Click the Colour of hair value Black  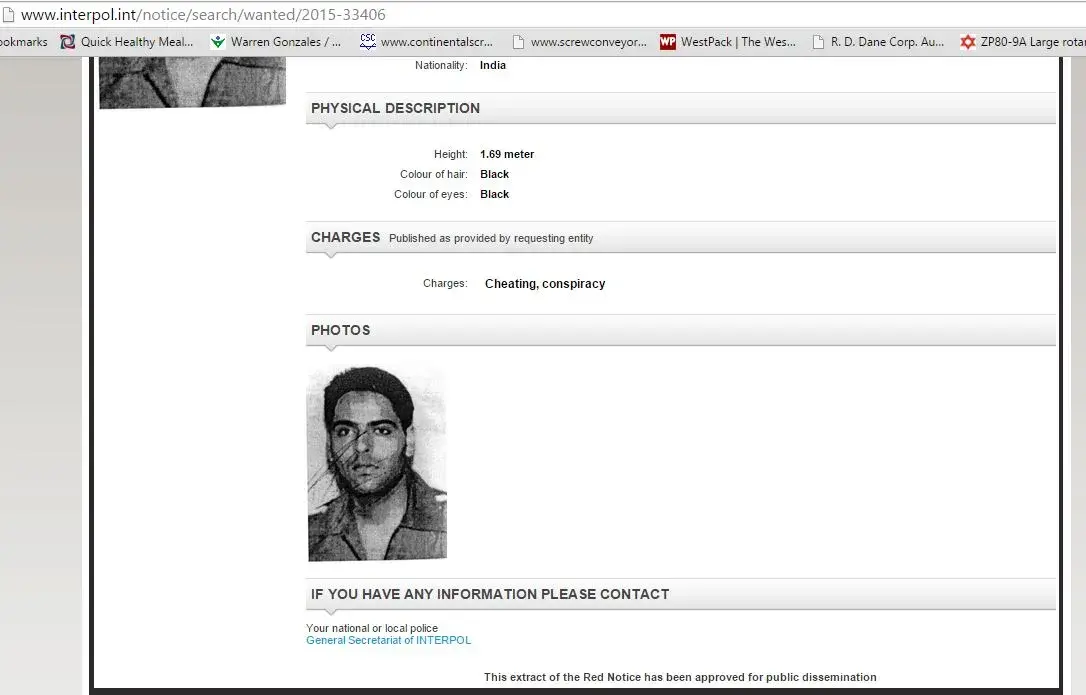point(495,175)
